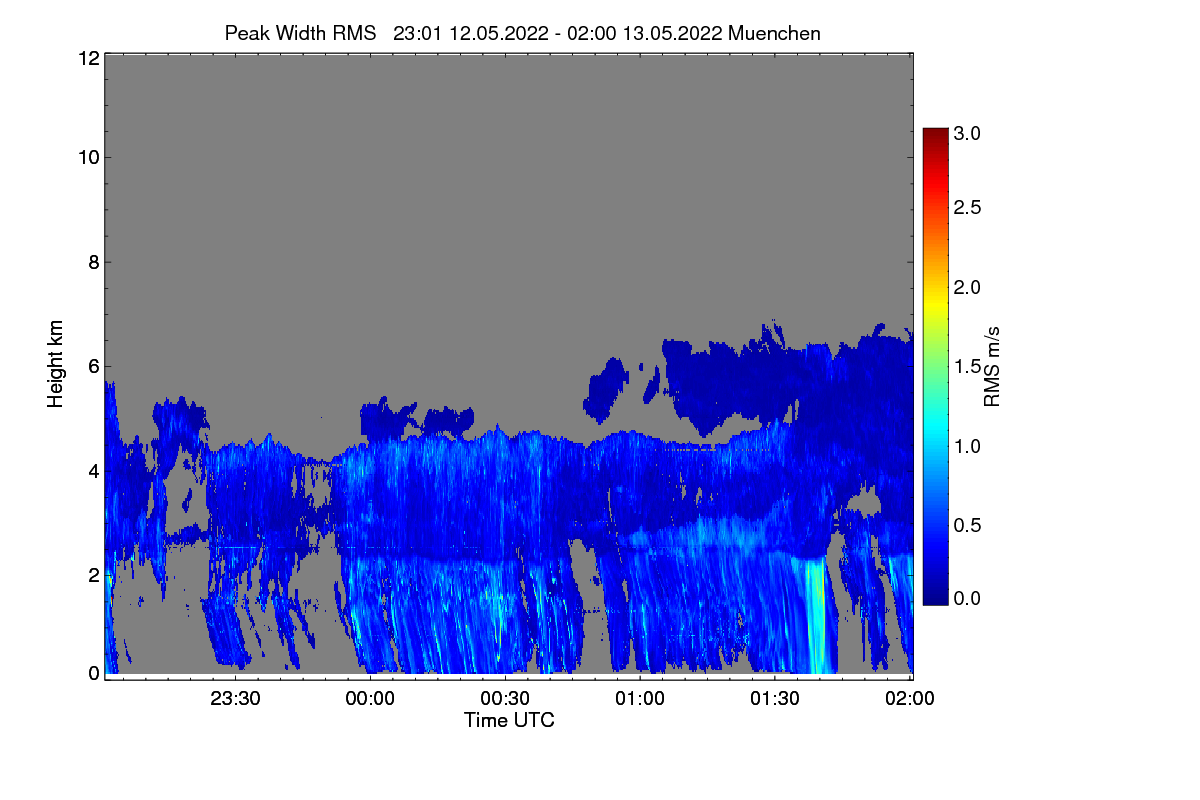Click the 'RMS m/s' colorbar label
The width and height of the screenshot is (1200, 800).
click(992, 366)
